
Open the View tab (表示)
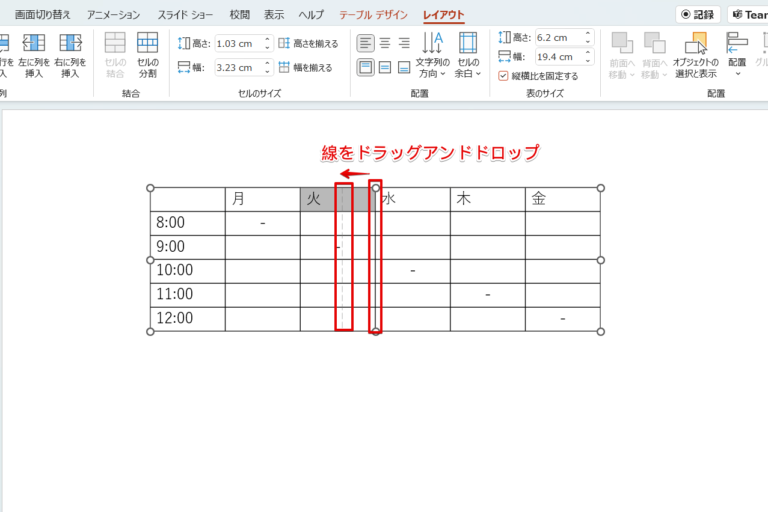(274, 15)
